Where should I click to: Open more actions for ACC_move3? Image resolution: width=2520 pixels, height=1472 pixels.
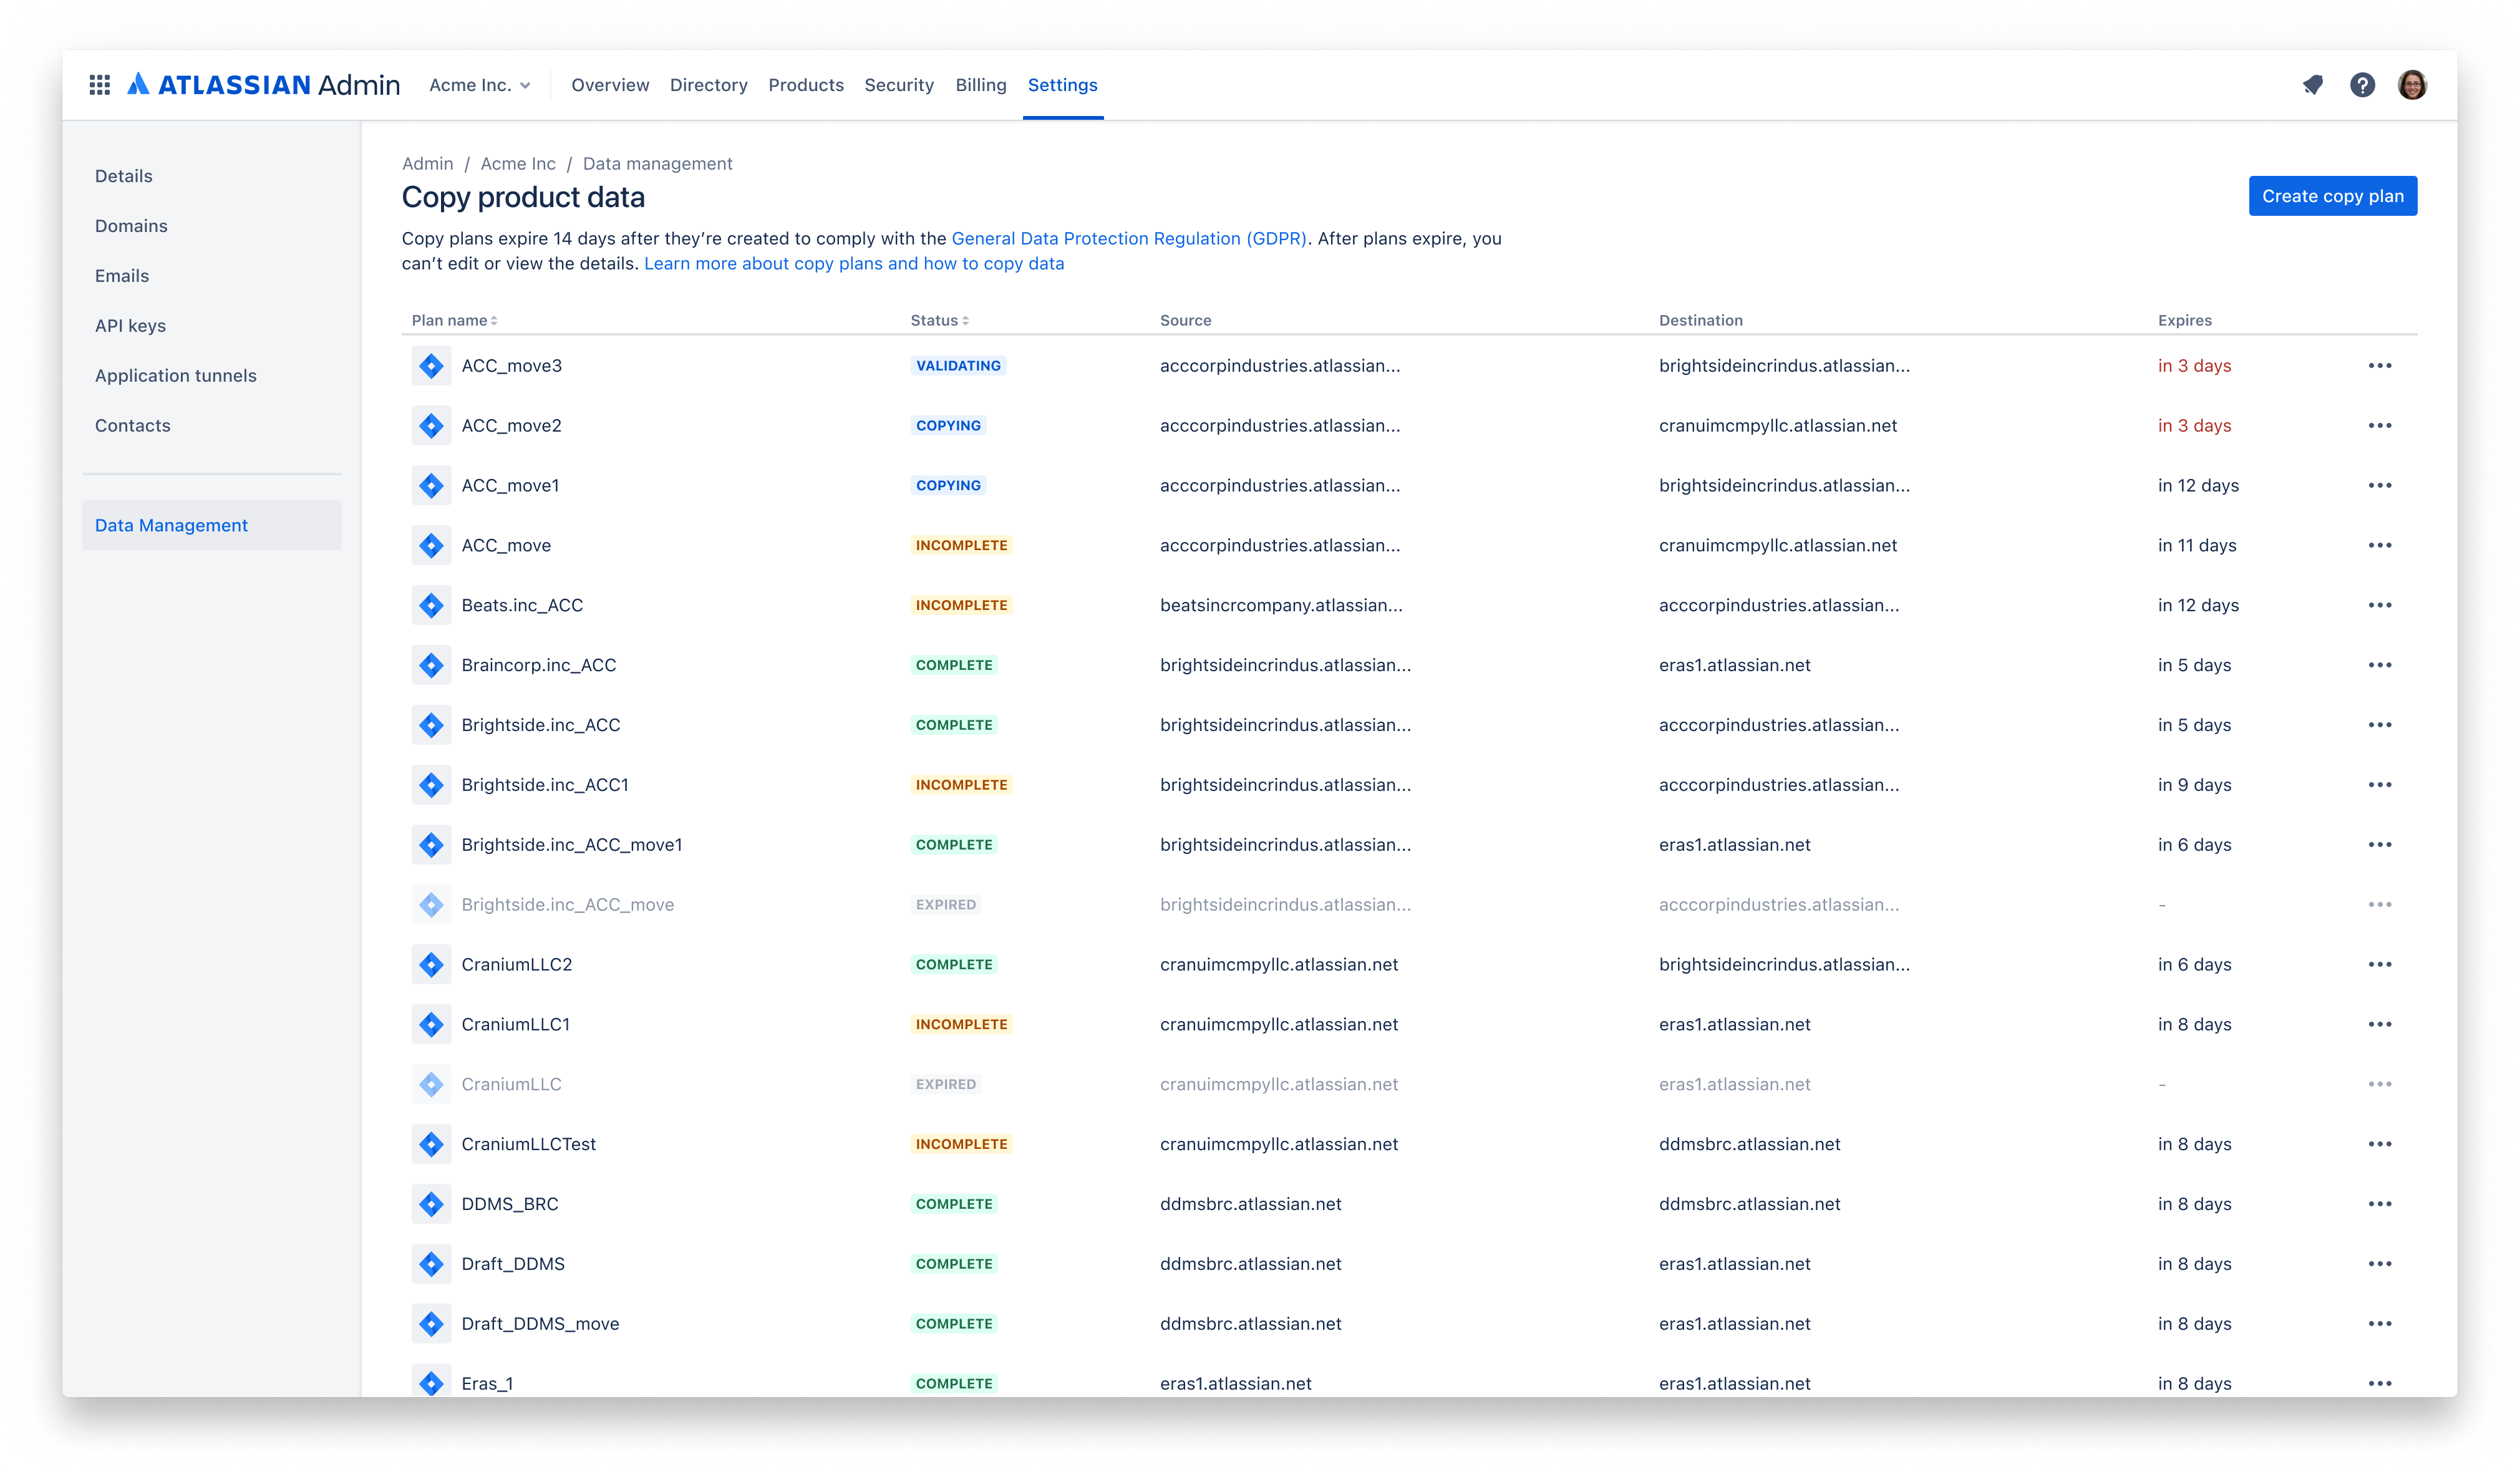coord(2380,366)
